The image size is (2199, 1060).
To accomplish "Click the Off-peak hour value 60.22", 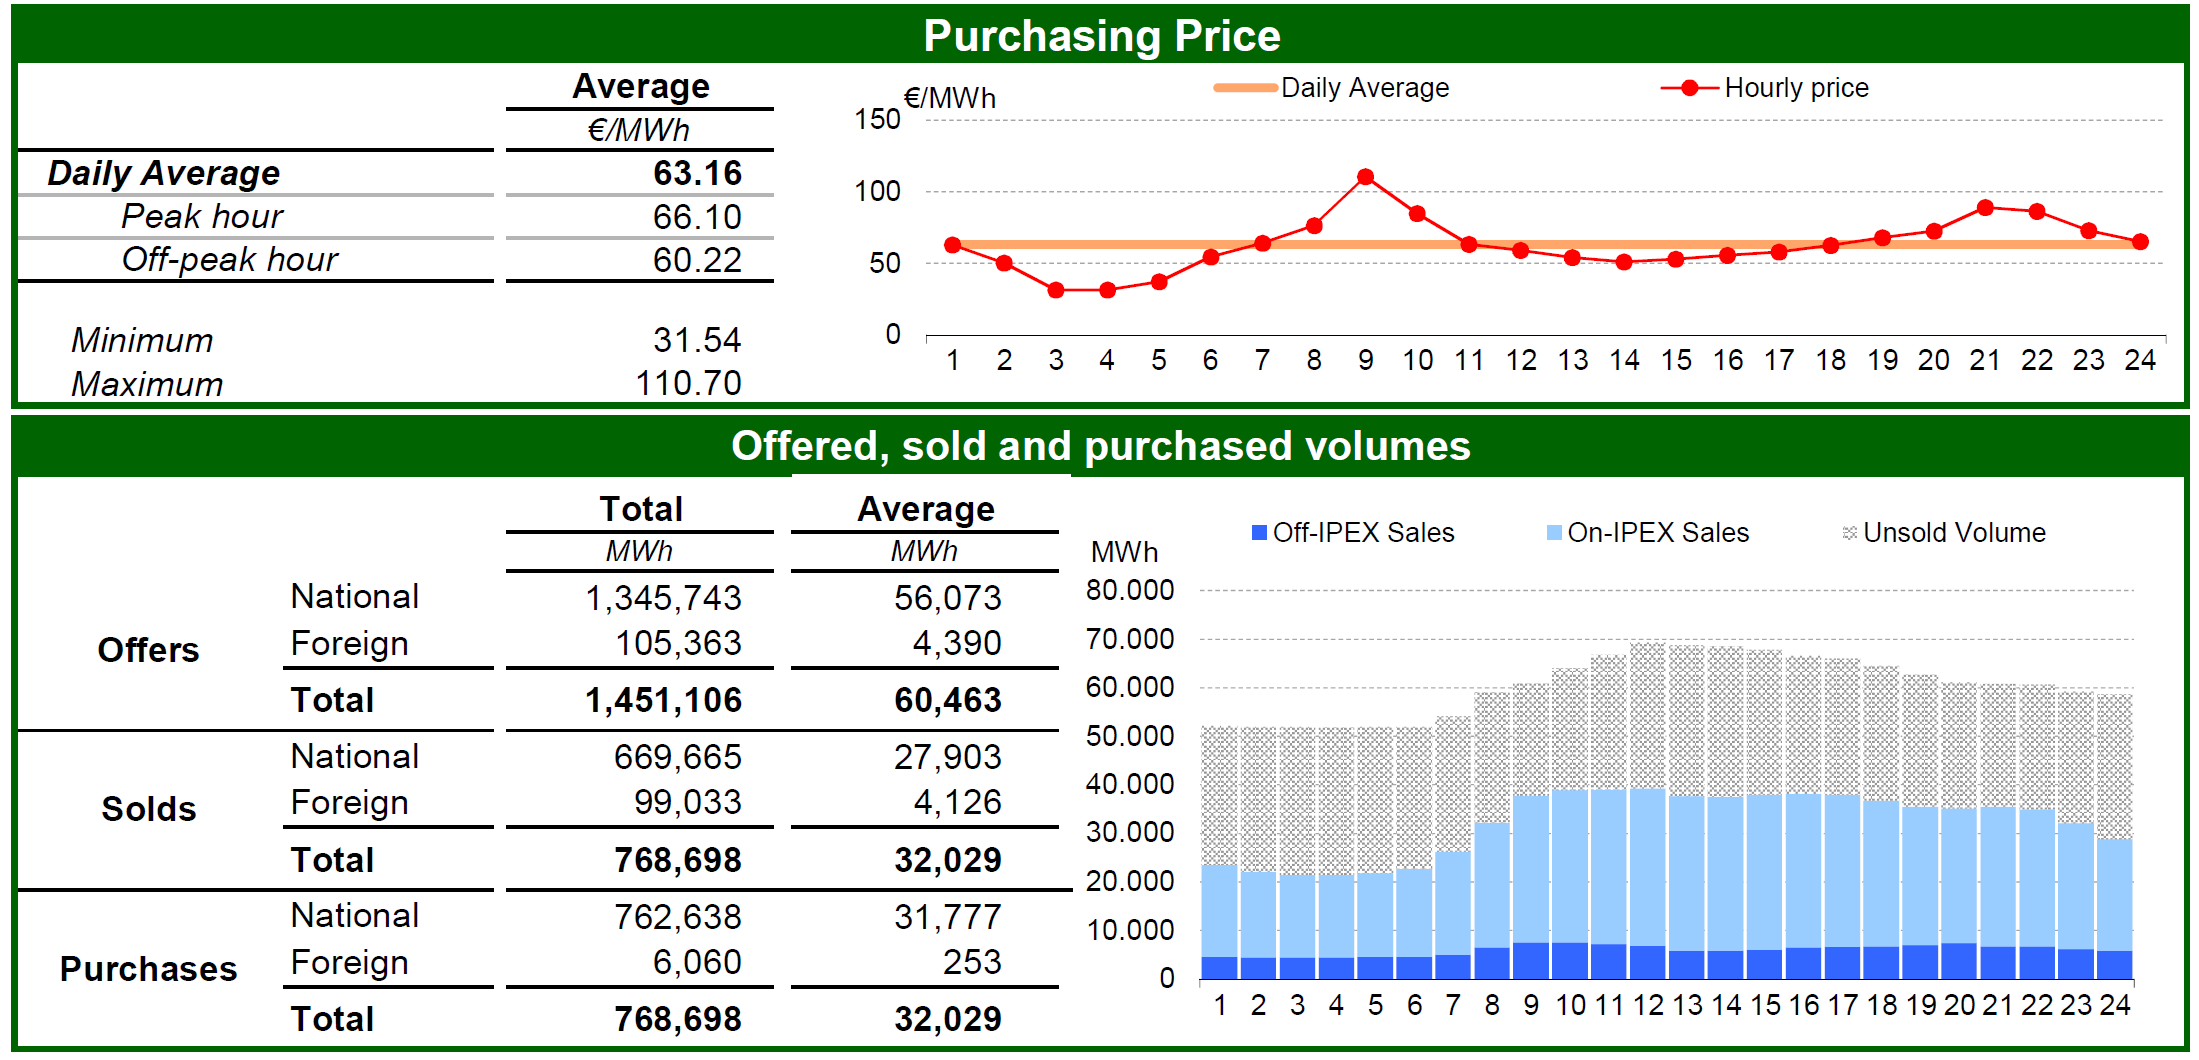I will pyautogui.click(x=697, y=260).
